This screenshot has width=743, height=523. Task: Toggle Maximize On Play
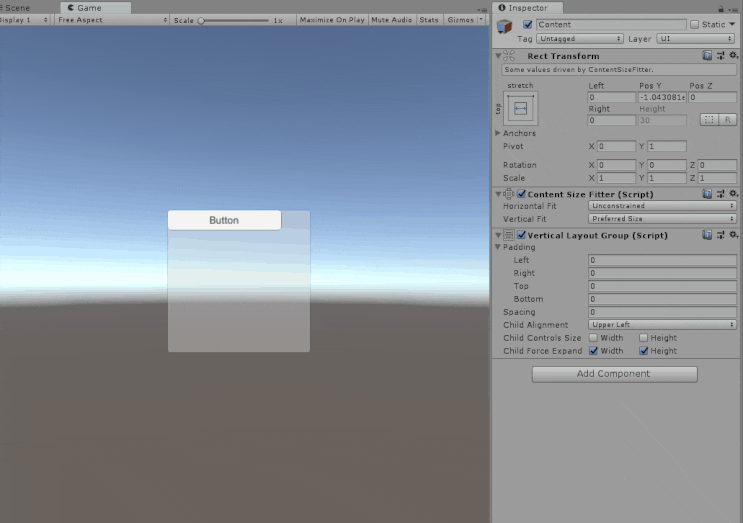332,20
